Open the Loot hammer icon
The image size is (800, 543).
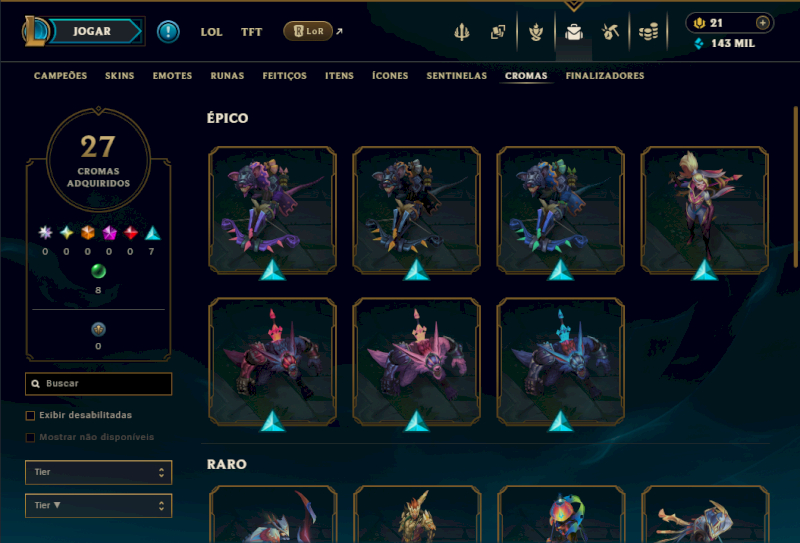[x=610, y=32]
